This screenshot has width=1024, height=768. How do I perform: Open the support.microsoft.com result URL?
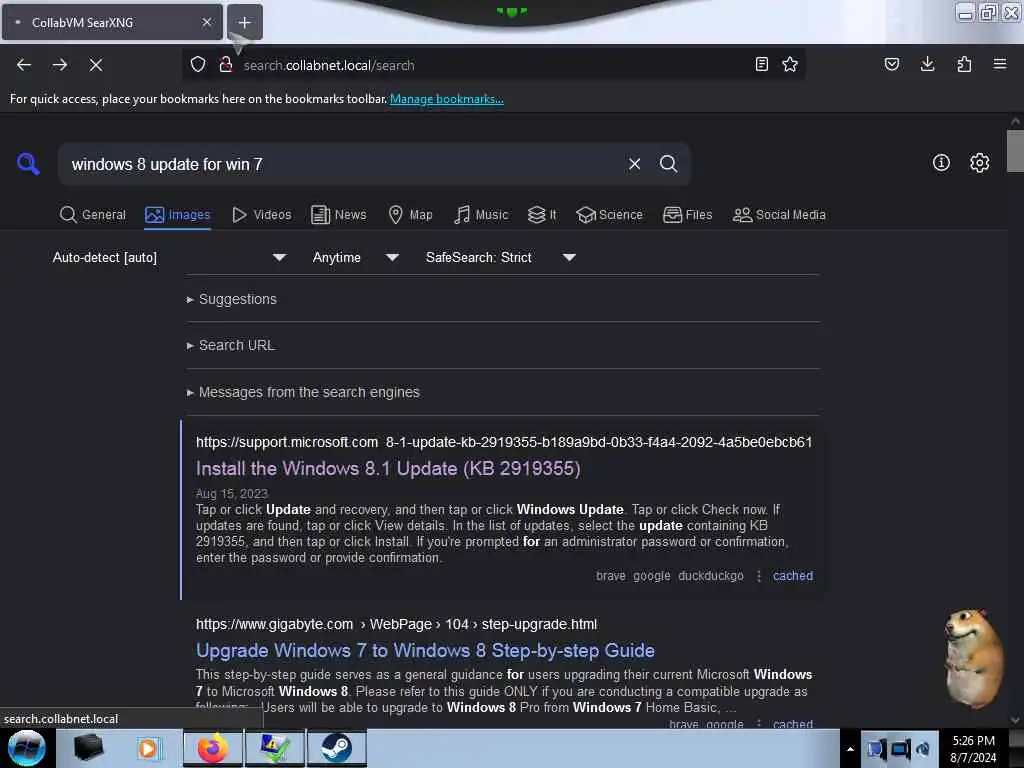(504, 442)
